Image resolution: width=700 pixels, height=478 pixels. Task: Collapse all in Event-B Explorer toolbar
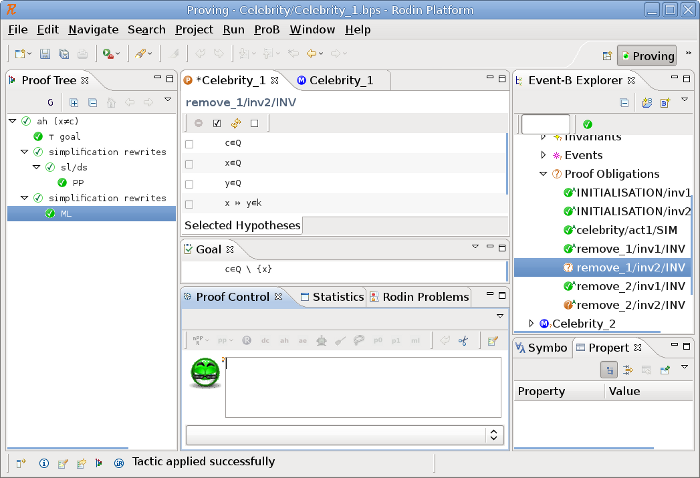pyautogui.click(x=624, y=102)
